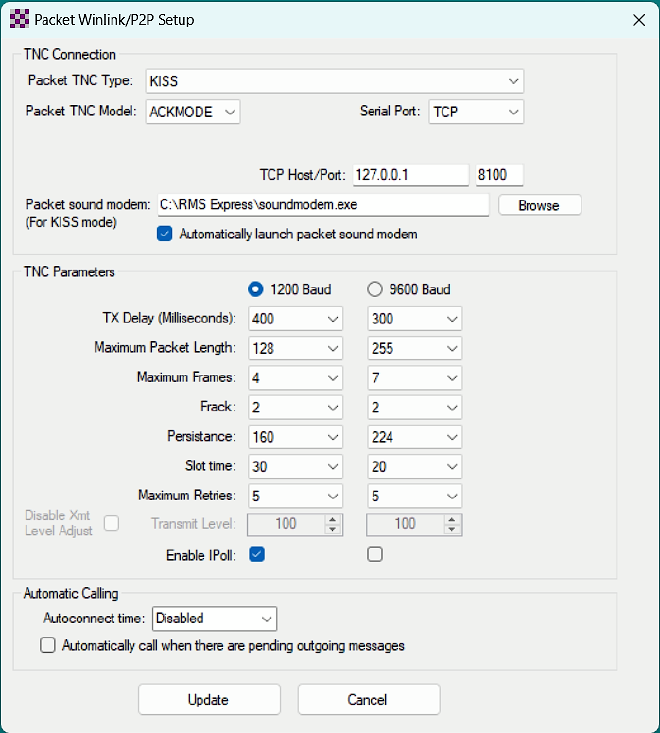This screenshot has height=733, width=660.
Task: Open 1200 baud Frack dropdown
Action: 295,407
